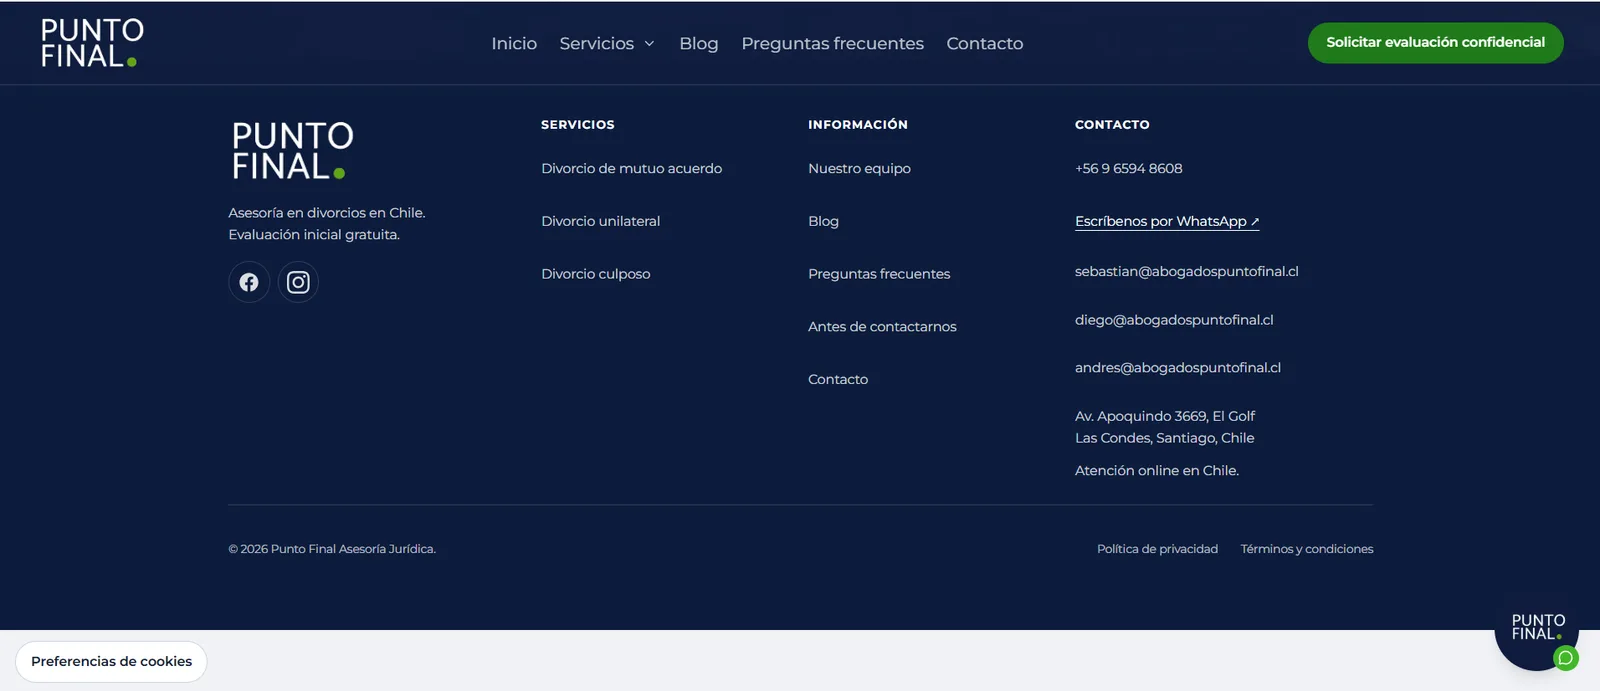This screenshot has height=691, width=1600.
Task: Expand the Servicios dropdown menu
Action: 607,43
